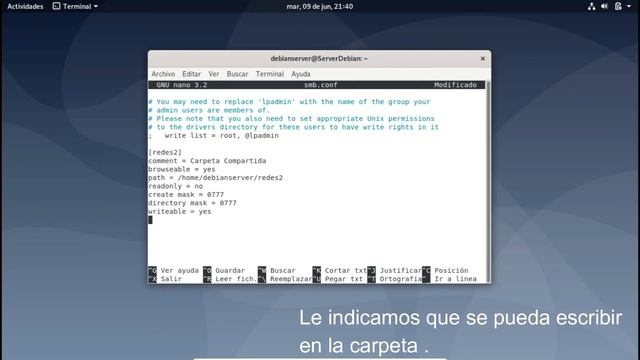The width and height of the screenshot is (640, 360).
Task: Click the 'Reemplazar' shortcut label
Action: click(x=291, y=279)
